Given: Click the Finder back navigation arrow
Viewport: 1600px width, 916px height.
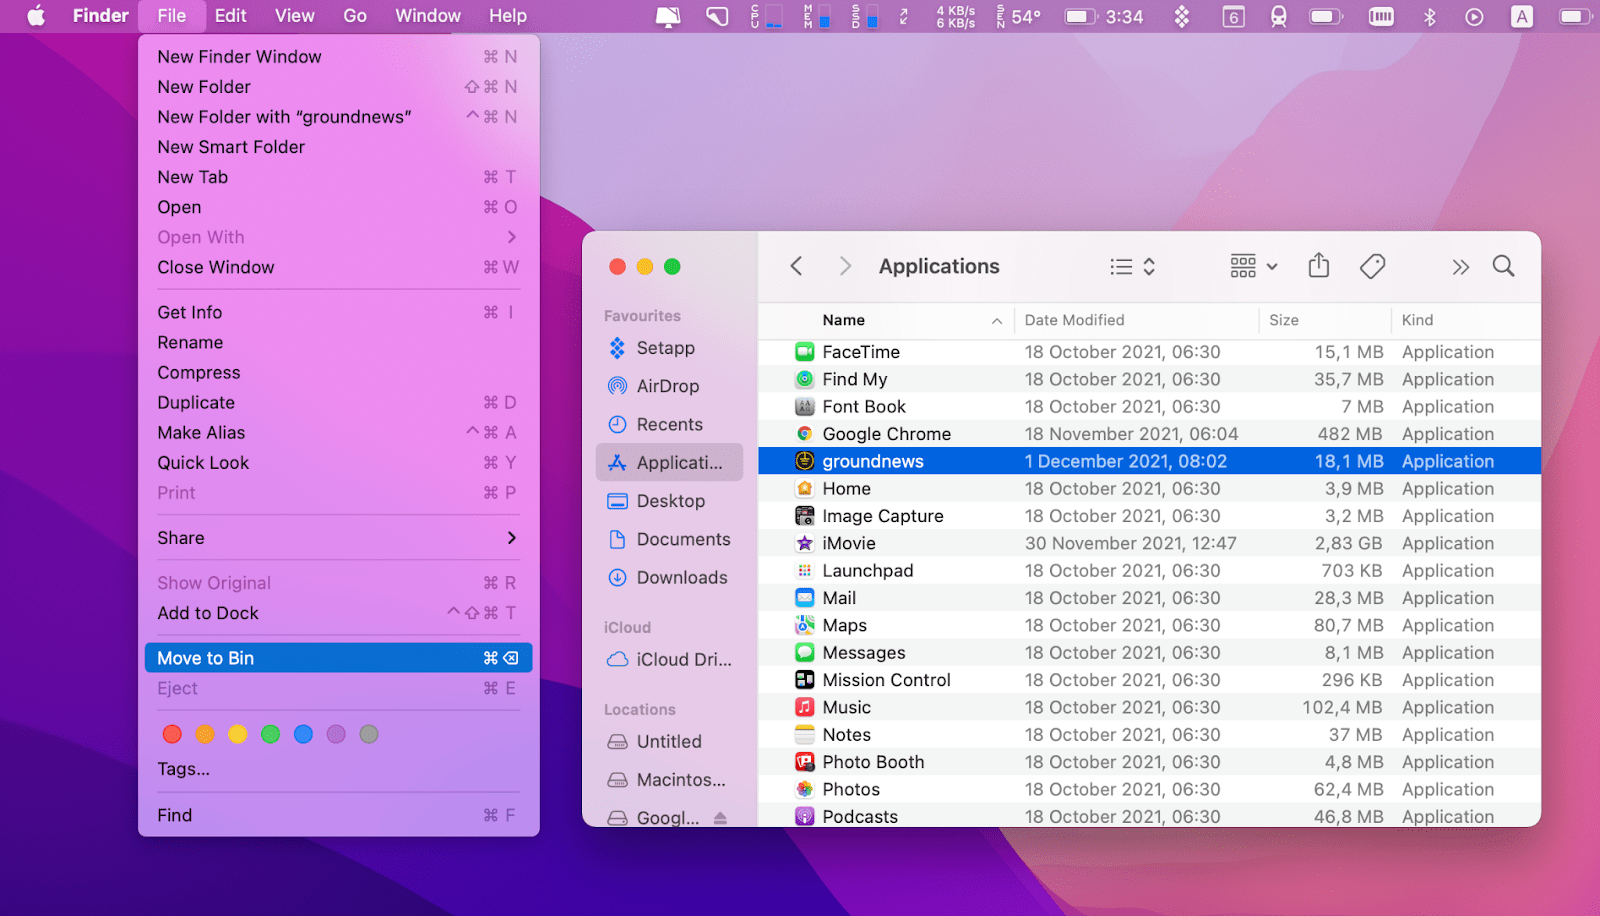Looking at the screenshot, I should click(x=796, y=266).
